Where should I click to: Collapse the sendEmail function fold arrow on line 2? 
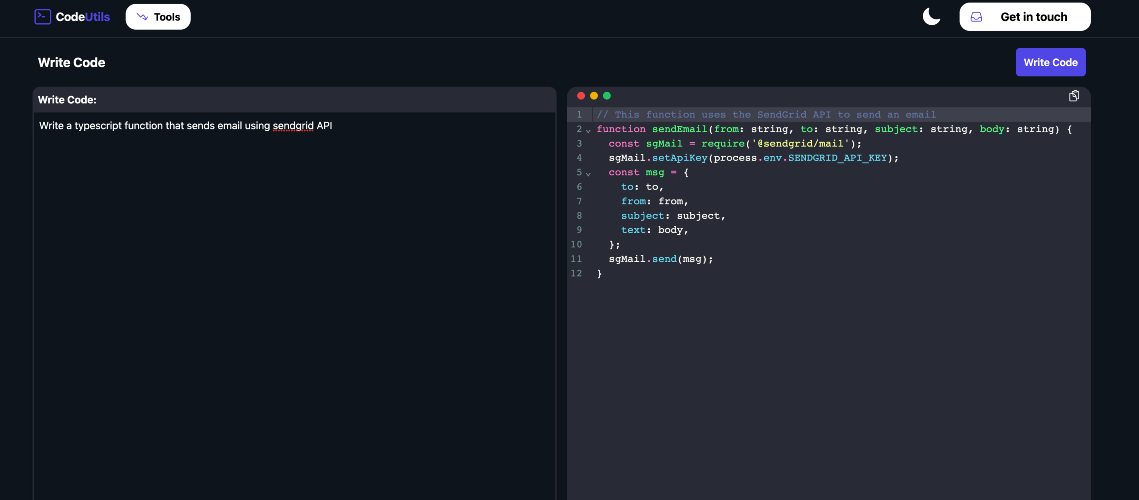[588, 130]
